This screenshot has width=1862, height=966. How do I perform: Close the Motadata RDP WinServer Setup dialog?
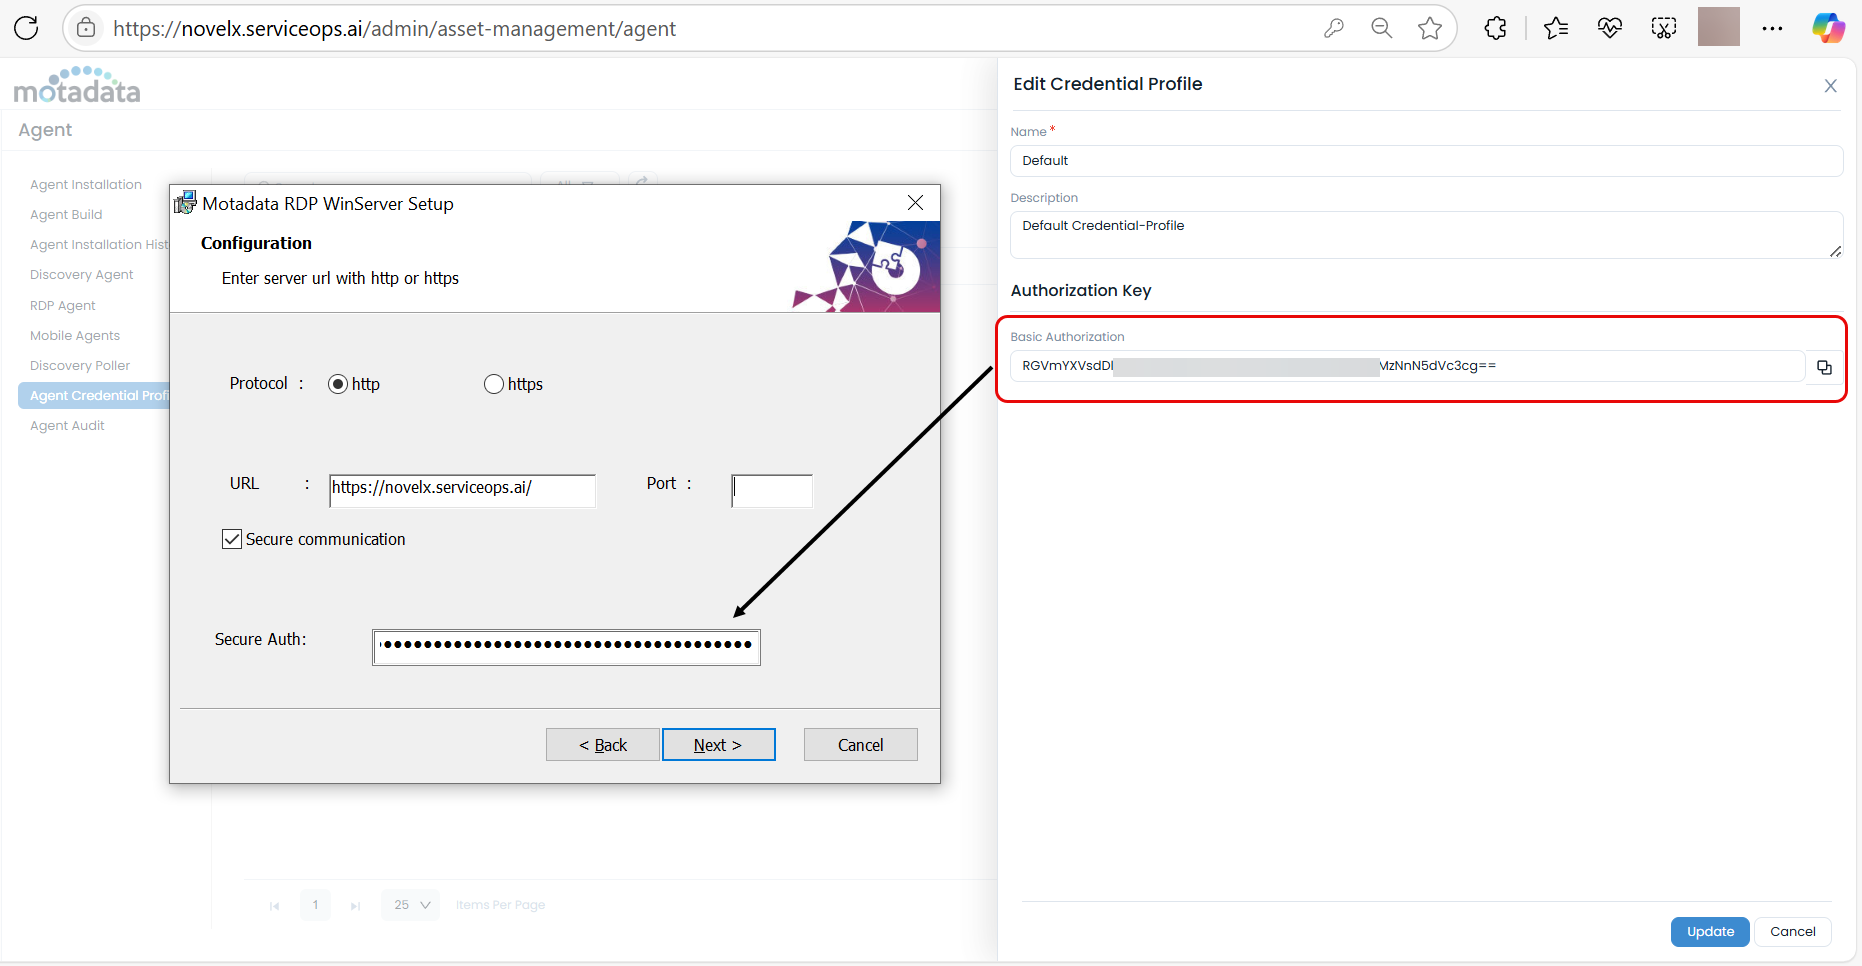[x=915, y=203]
